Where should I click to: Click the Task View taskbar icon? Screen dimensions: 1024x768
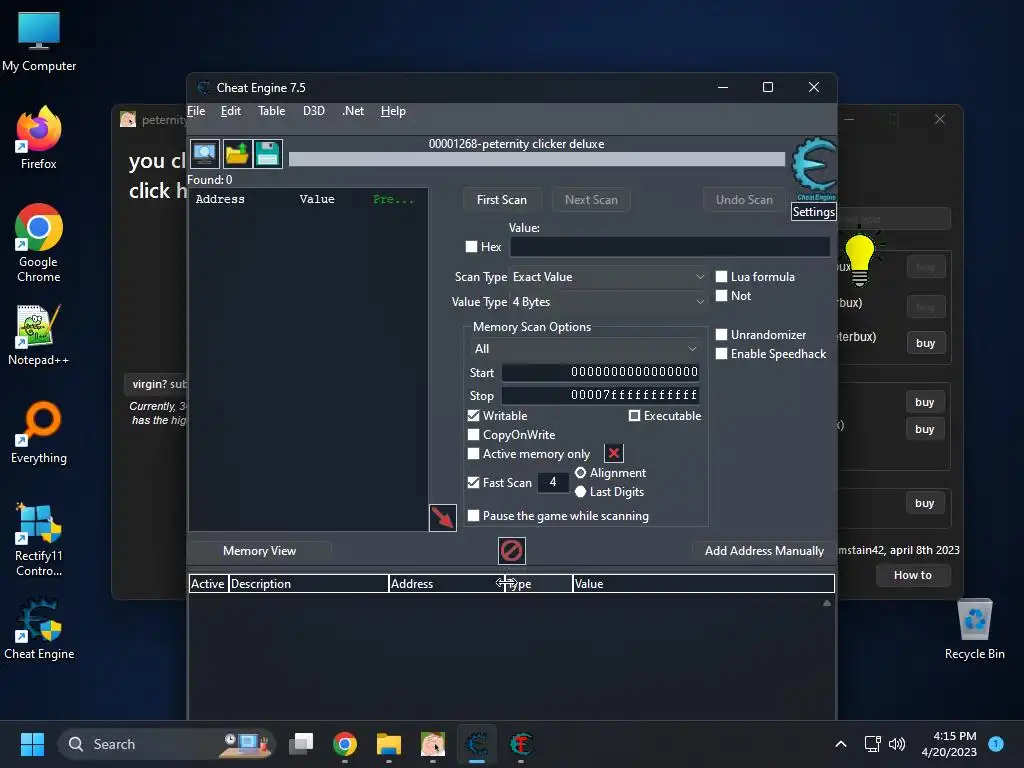click(302, 744)
